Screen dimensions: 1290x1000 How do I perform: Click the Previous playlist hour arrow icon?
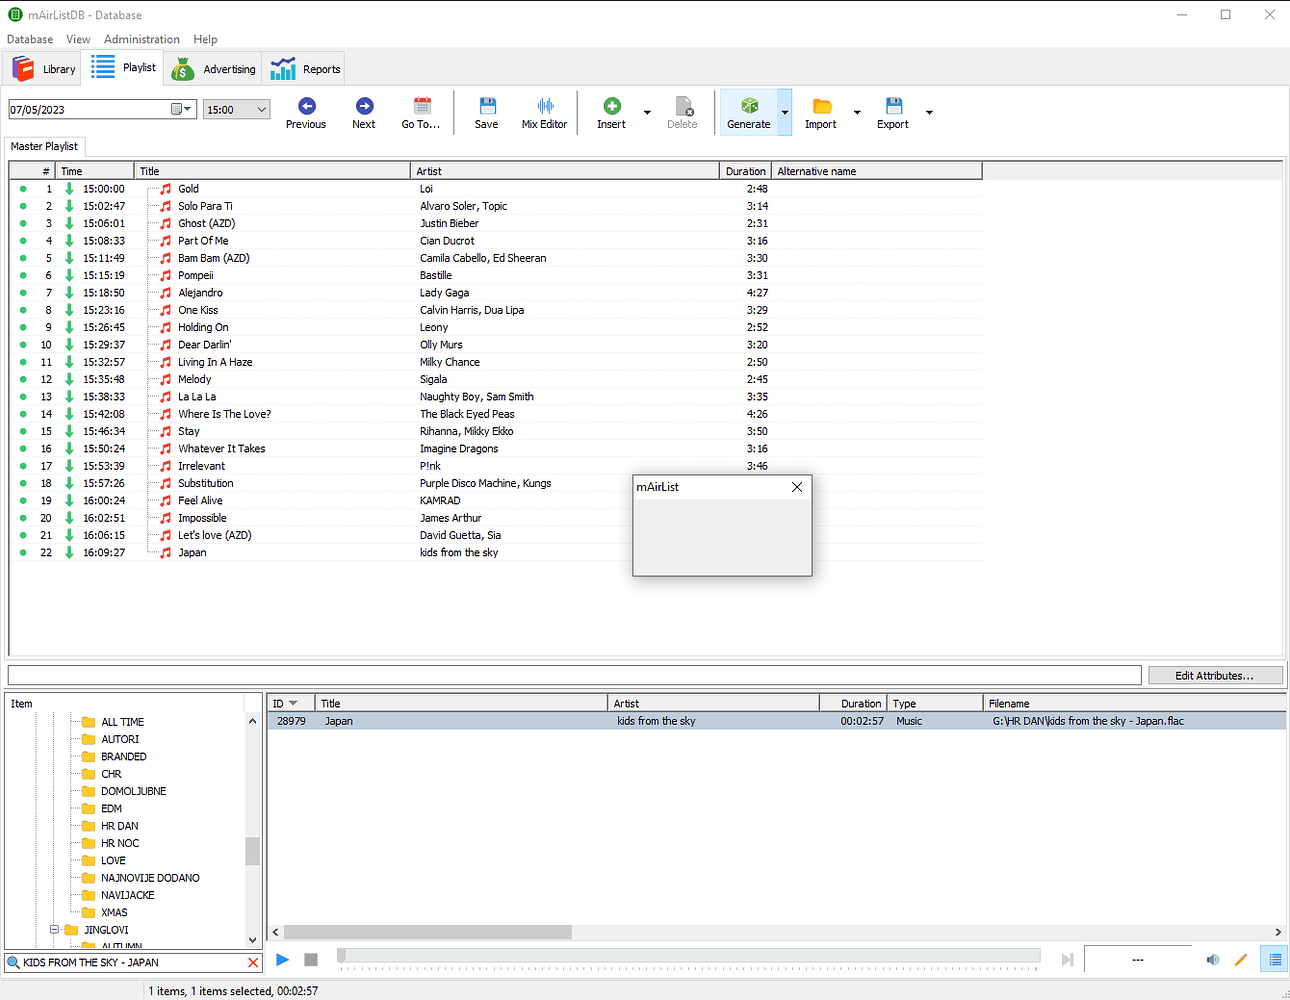tap(306, 106)
